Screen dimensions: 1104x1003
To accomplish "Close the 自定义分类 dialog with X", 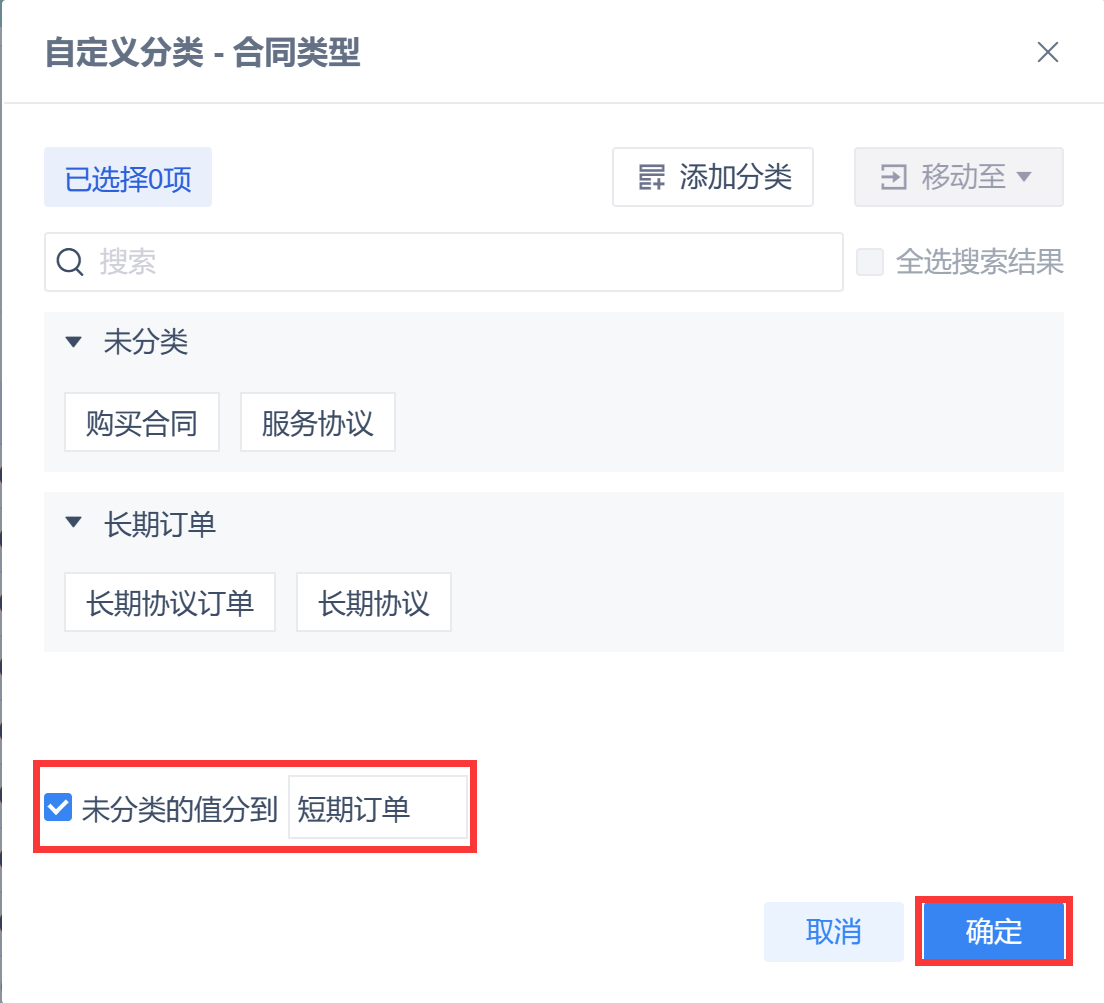I will [x=1047, y=53].
